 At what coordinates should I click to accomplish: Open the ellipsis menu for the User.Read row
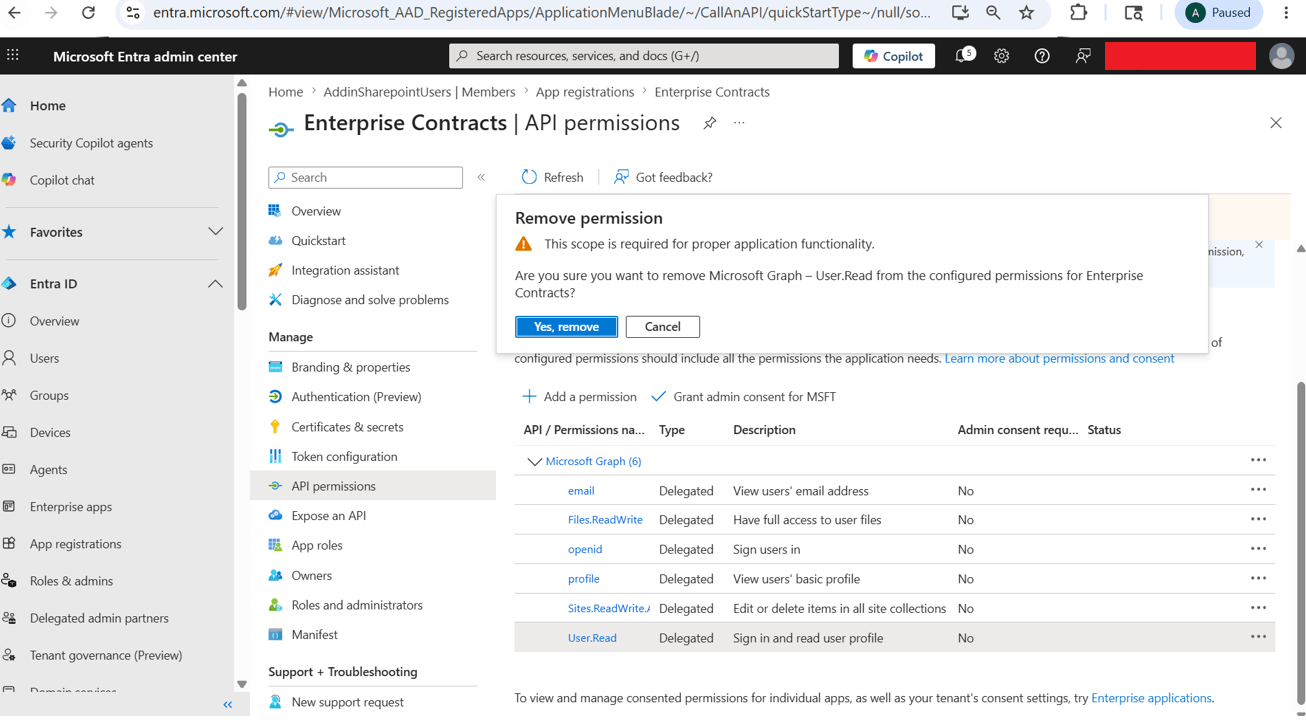pos(1258,637)
